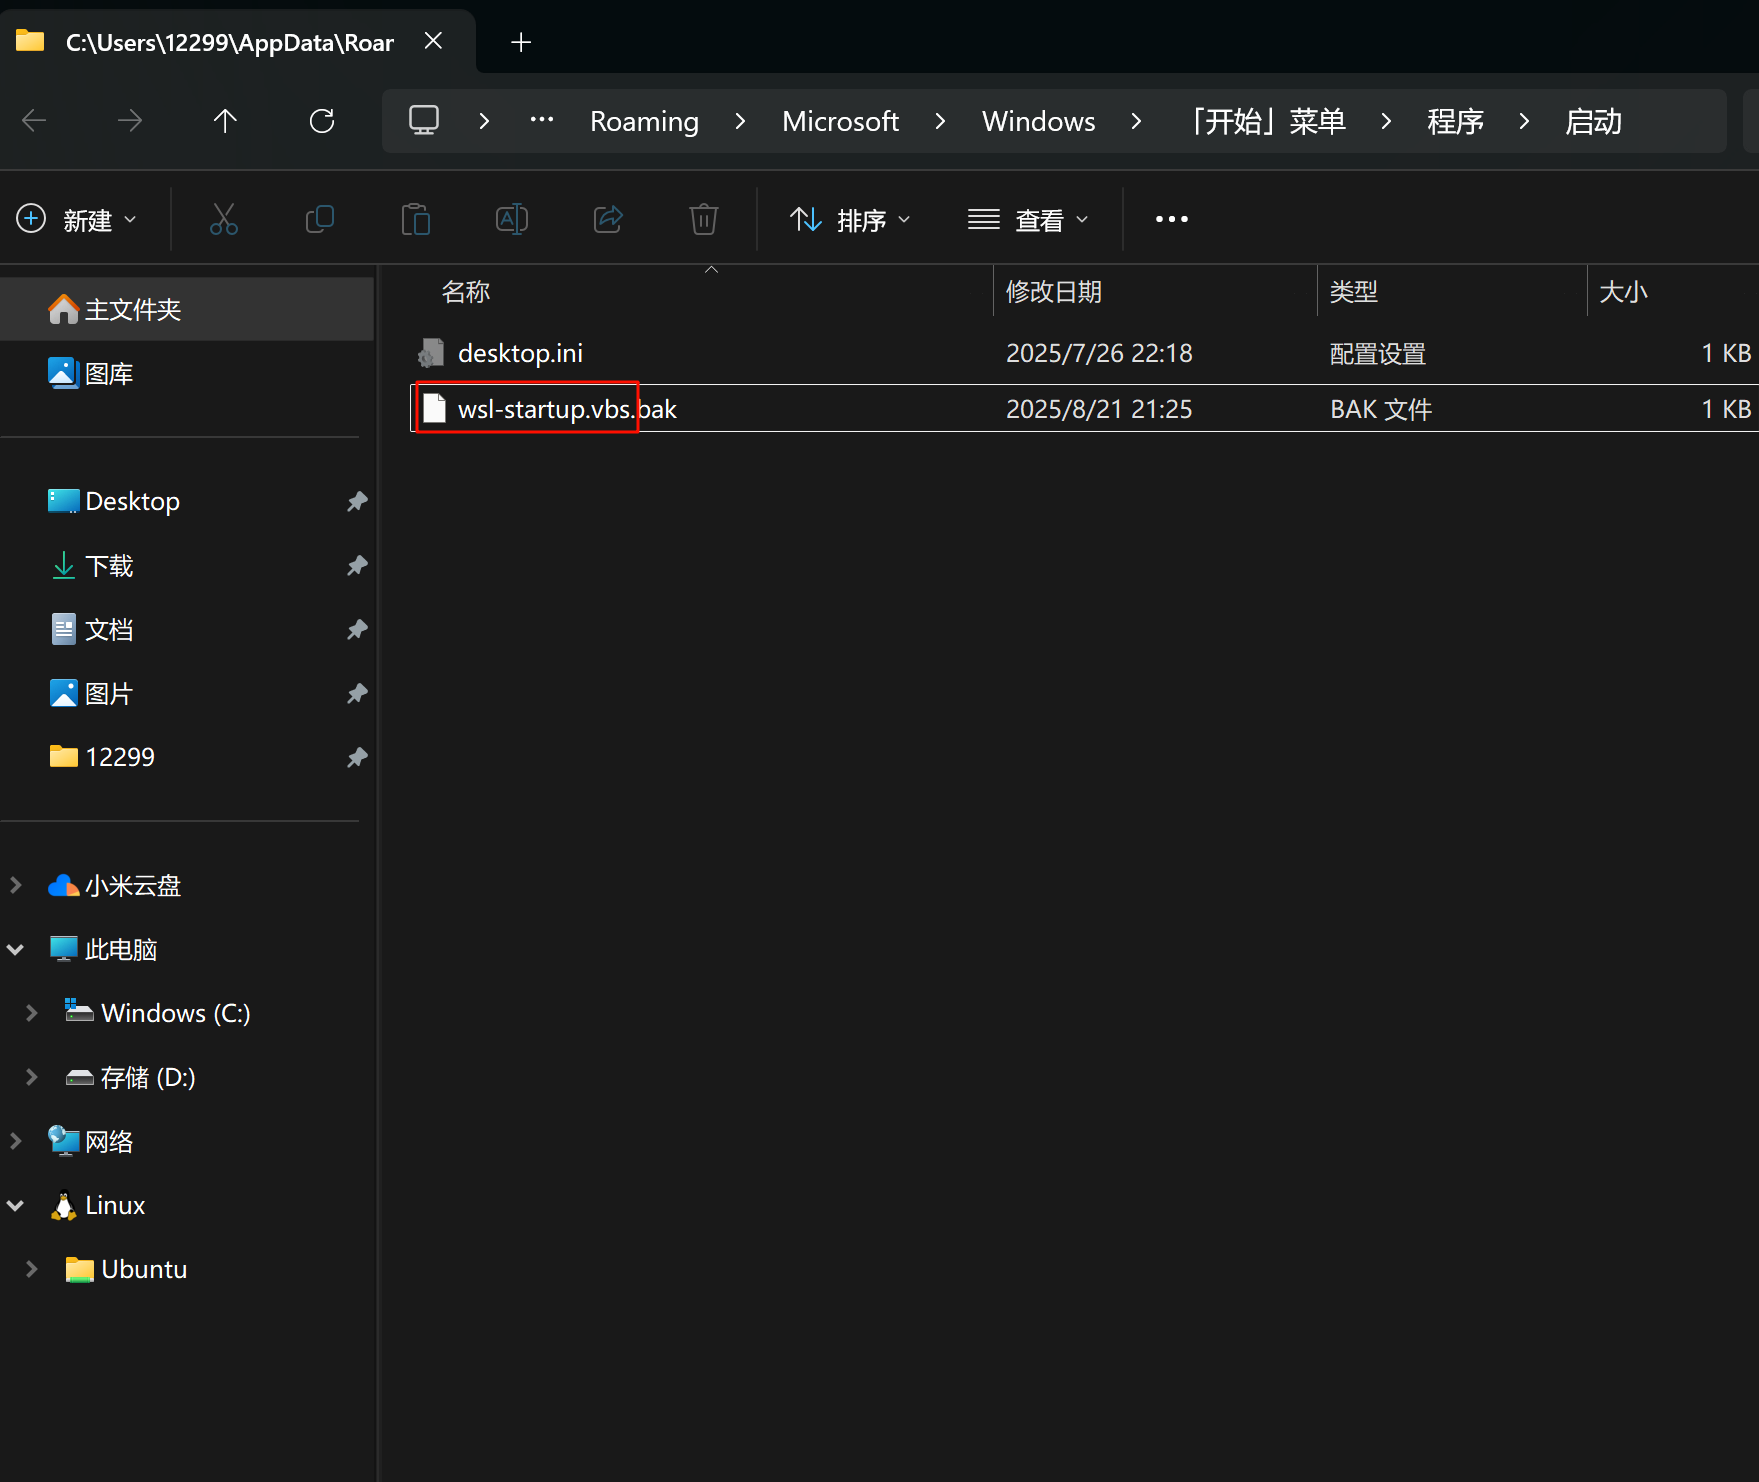This screenshot has width=1759, height=1482.
Task: Click the Share icon in toolbar
Action: 607,219
